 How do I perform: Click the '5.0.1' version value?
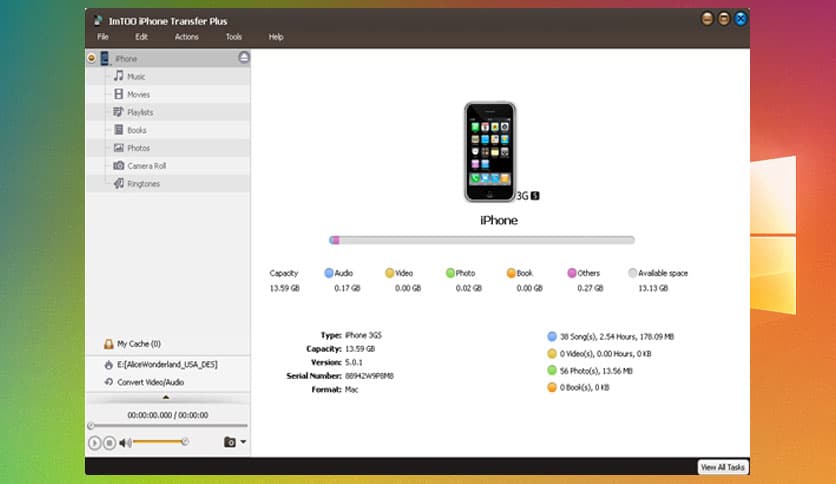pyautogui.click(x=354, y=362)
